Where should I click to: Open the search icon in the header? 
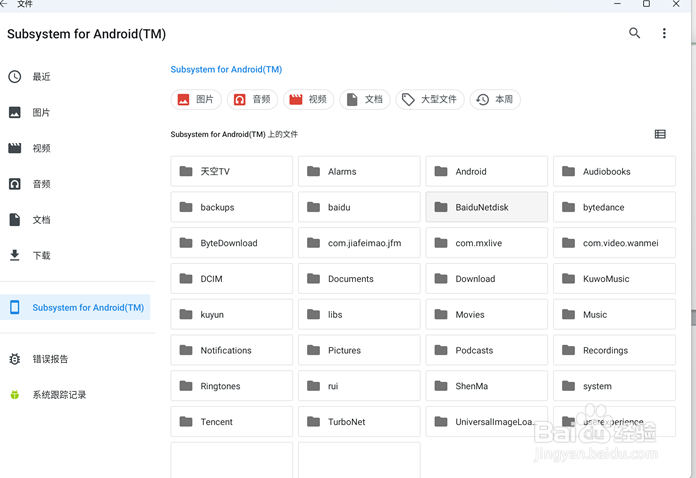634,33
